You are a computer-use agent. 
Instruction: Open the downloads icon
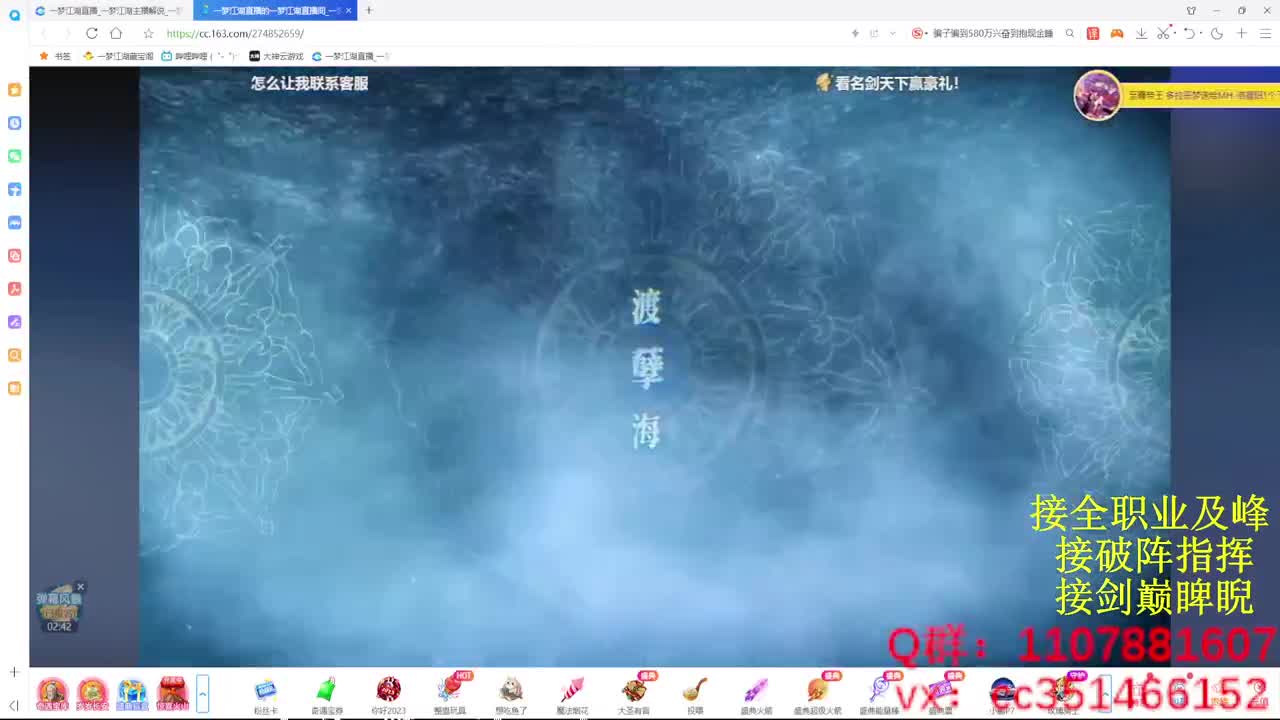[1141, 33]
